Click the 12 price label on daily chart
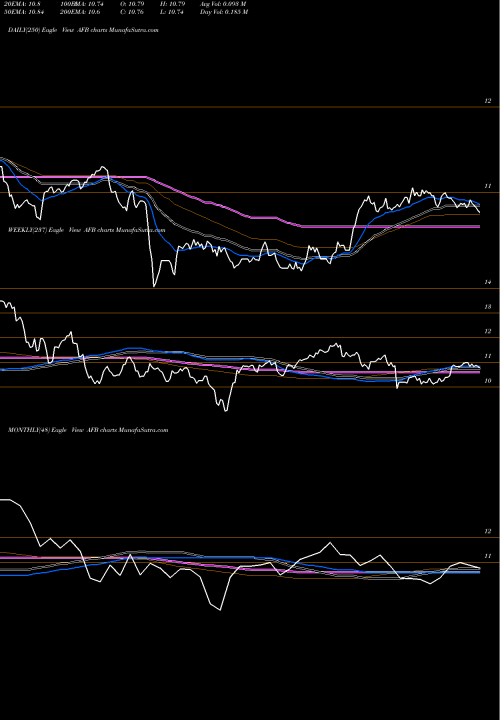The image size is (500, 720). pos(488,101)
